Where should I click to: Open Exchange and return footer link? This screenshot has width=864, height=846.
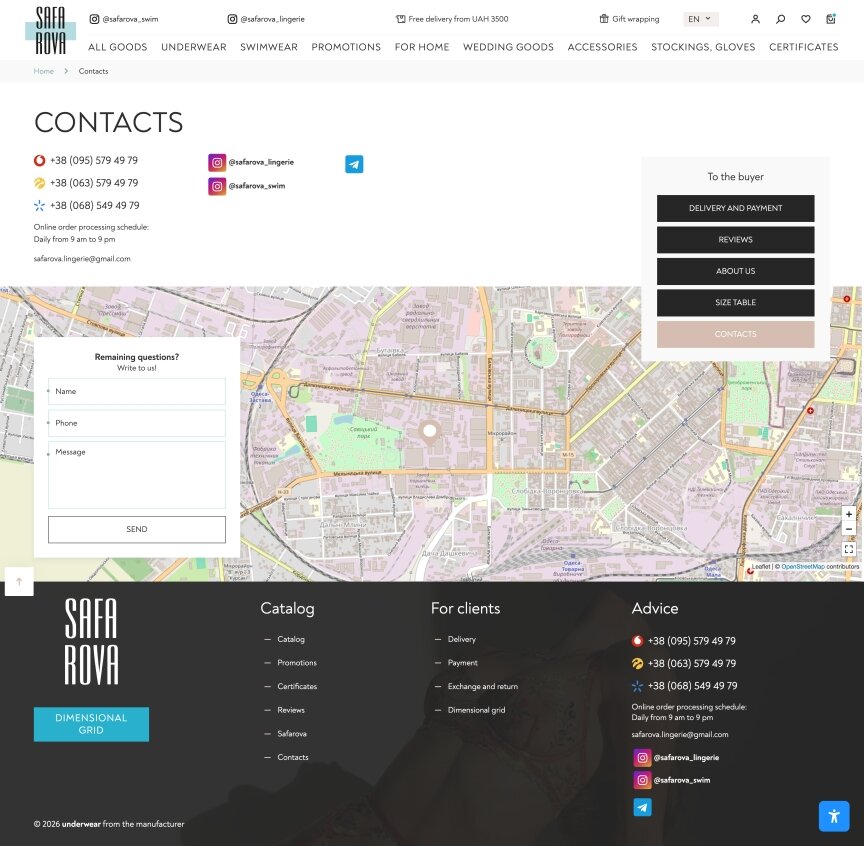[483, 687]
